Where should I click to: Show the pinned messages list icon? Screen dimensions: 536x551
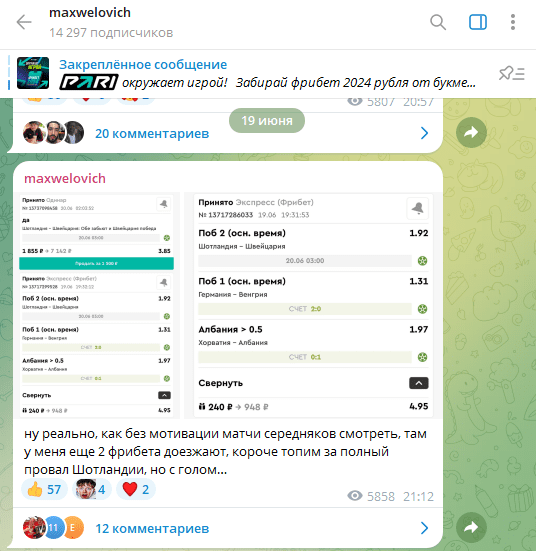pos(511,73)
